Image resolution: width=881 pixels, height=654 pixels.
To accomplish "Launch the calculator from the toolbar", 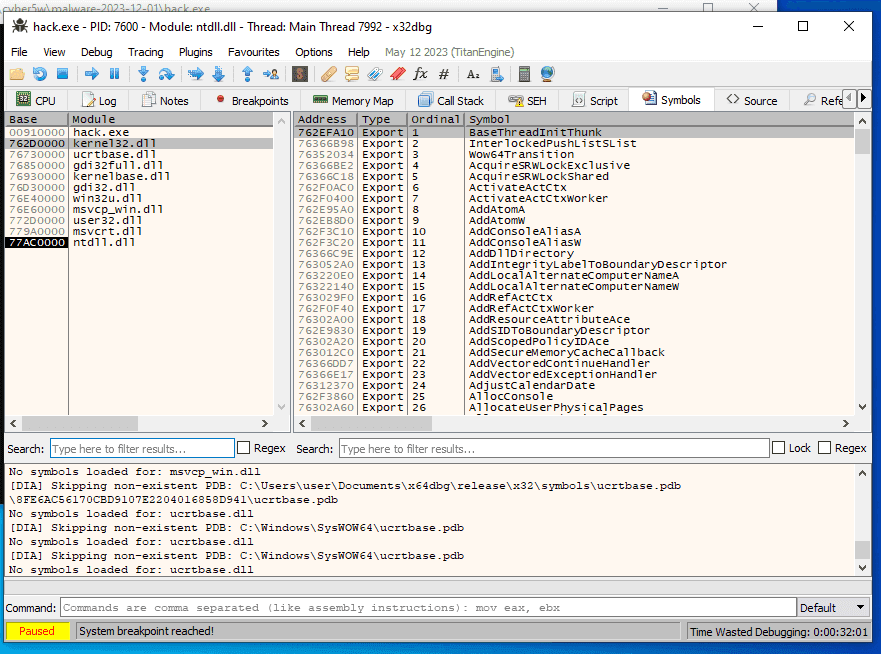I will (523, 74).
